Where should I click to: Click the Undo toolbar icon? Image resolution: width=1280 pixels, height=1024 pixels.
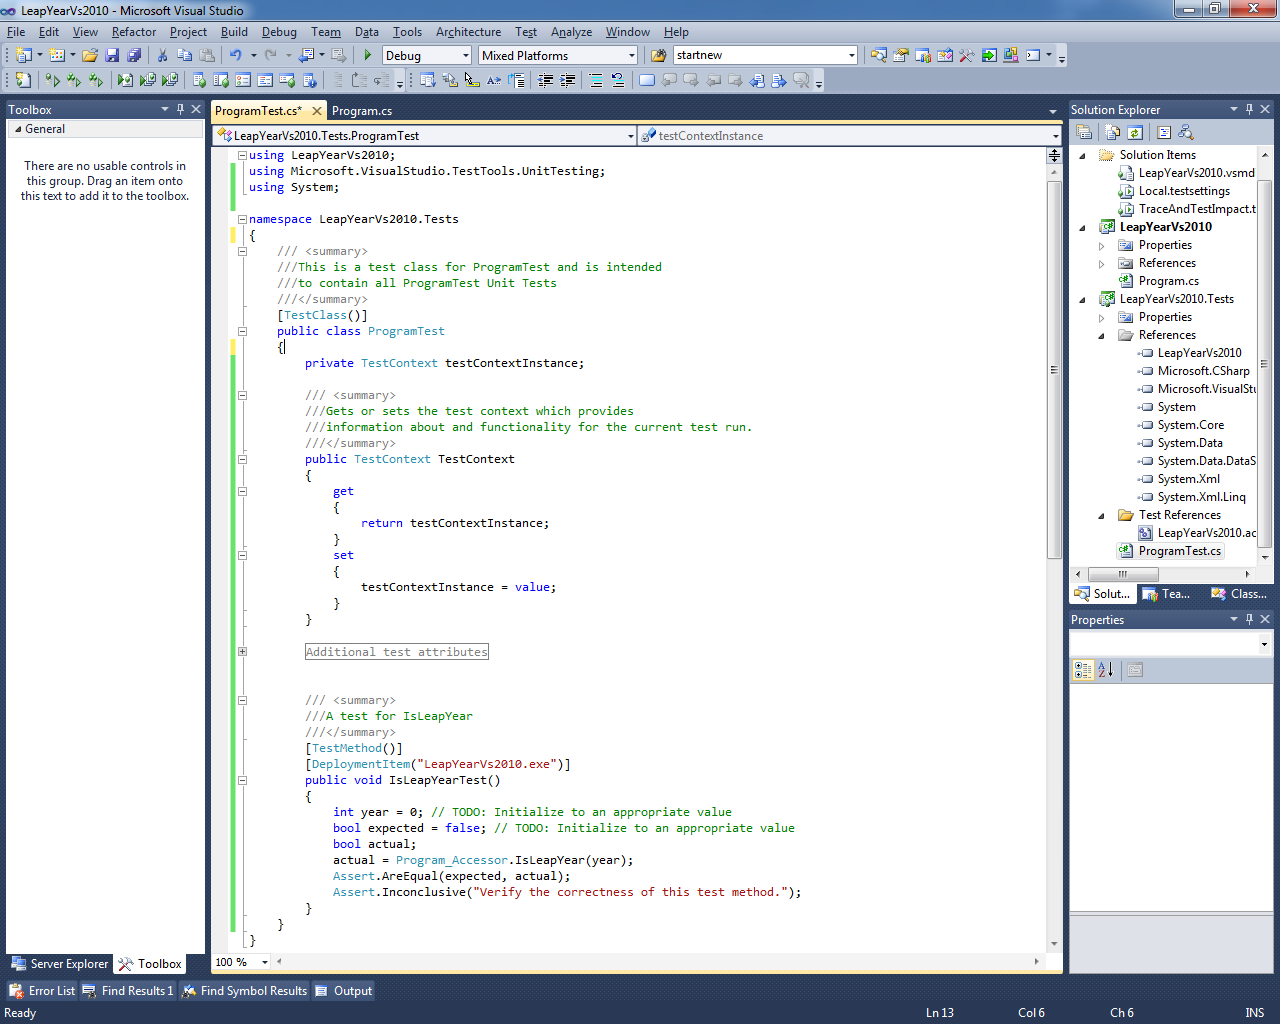(235, 56)
